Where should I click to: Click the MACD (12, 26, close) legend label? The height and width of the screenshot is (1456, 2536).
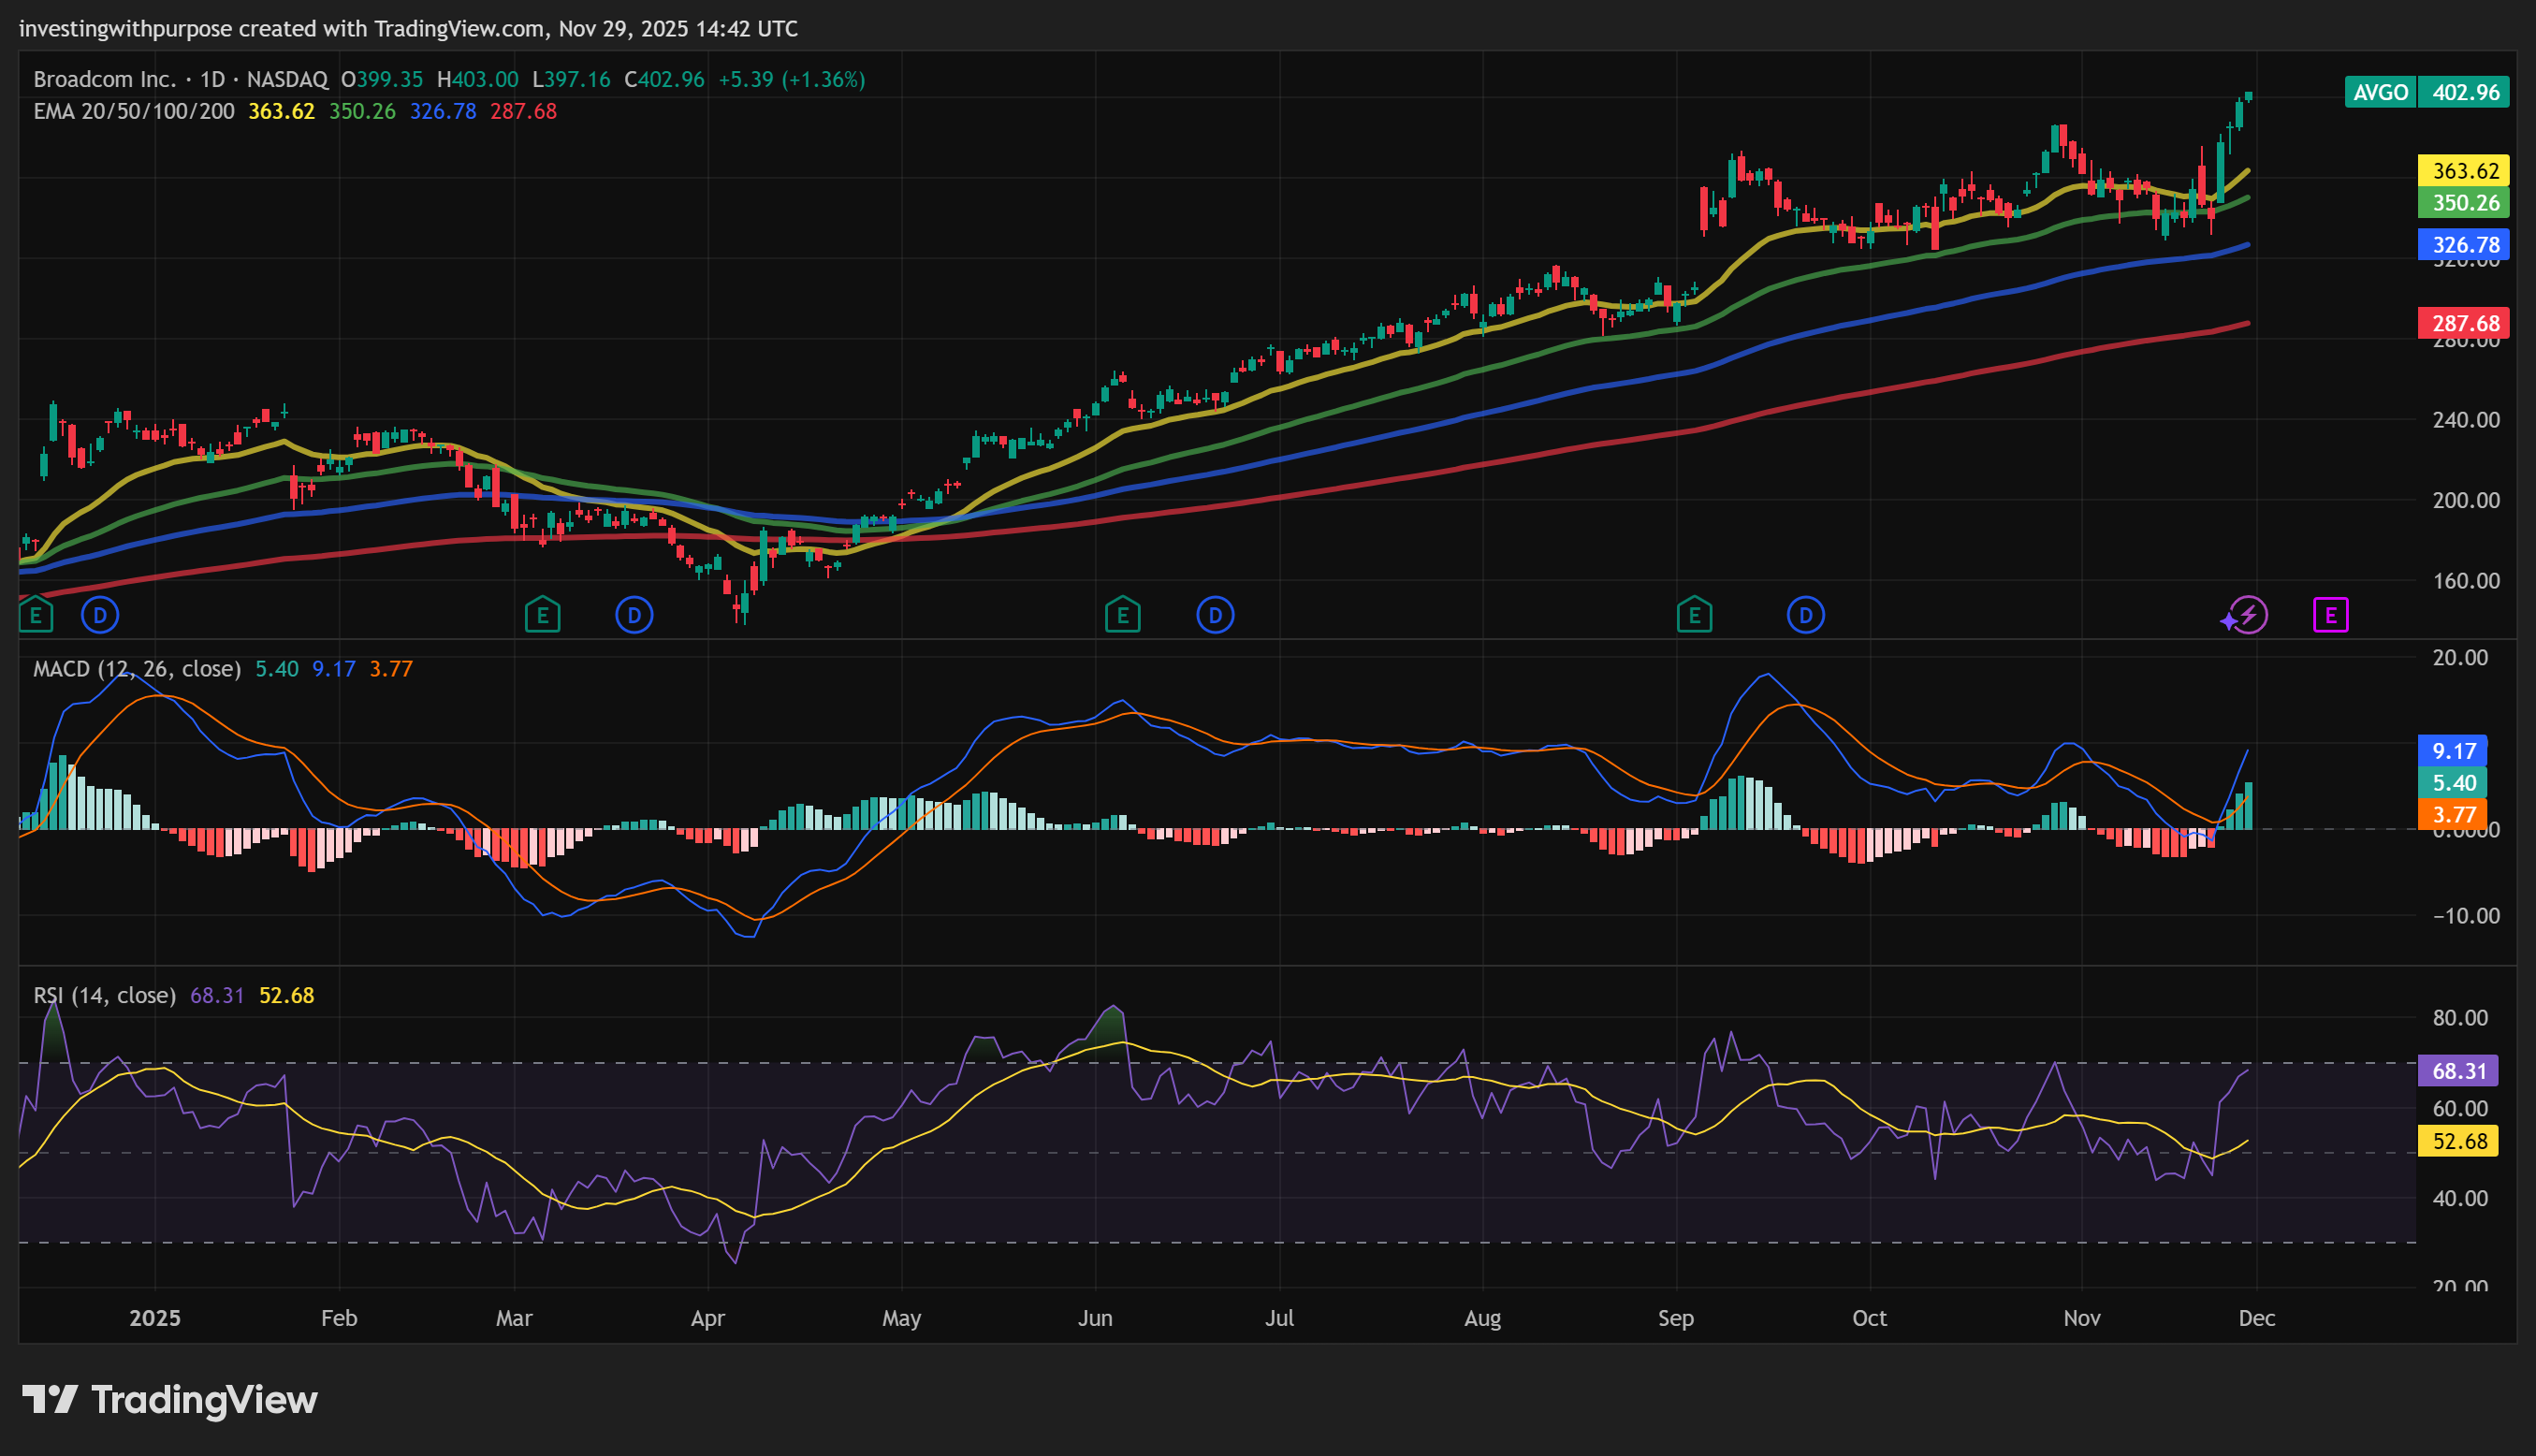coord(137,668)
